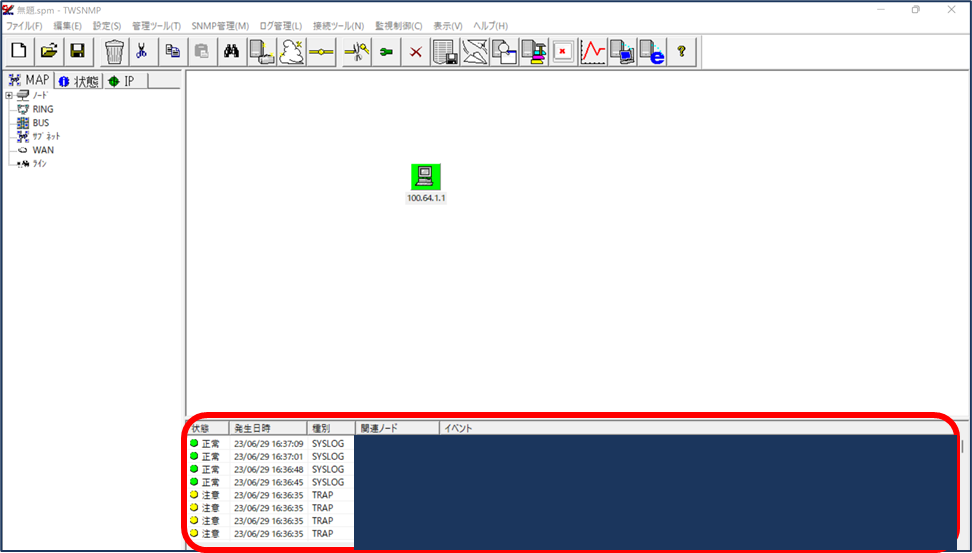Select the SYSLOG row at 16:37:01
972x553 pixels.
point(271,456)
